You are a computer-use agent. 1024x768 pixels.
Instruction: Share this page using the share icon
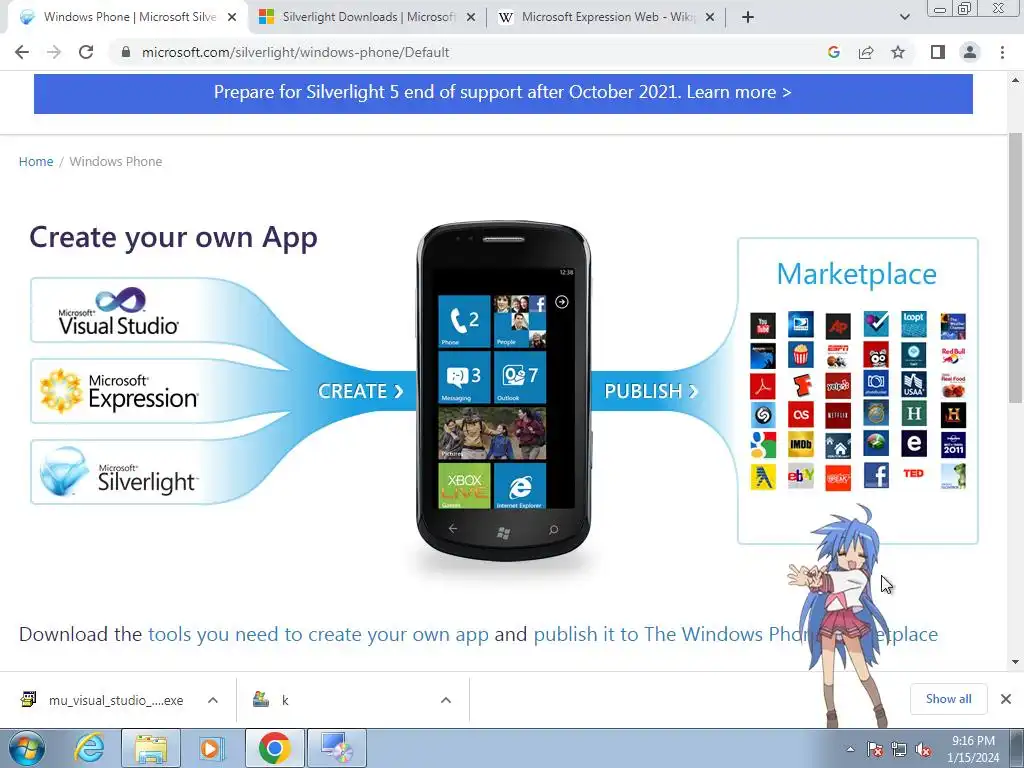pos(866,52)
